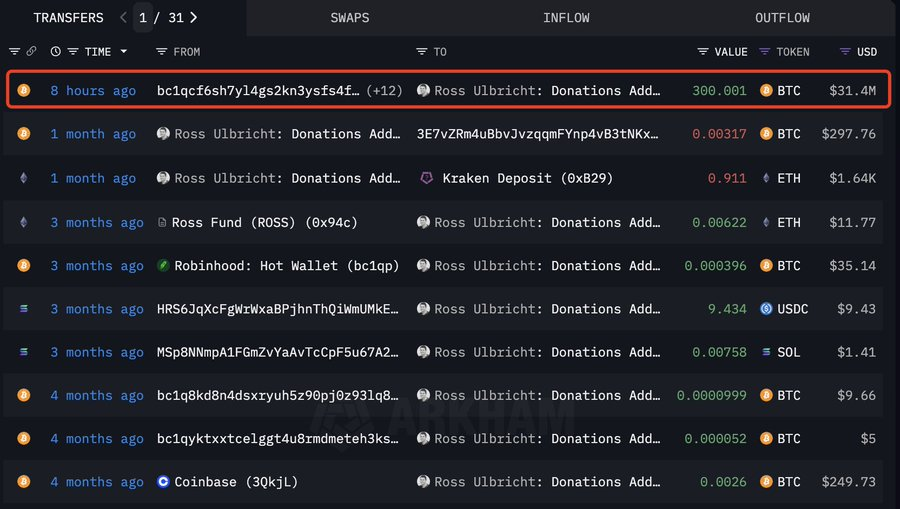Expand the TIME sort dropdown arrow

click(123, 52)
